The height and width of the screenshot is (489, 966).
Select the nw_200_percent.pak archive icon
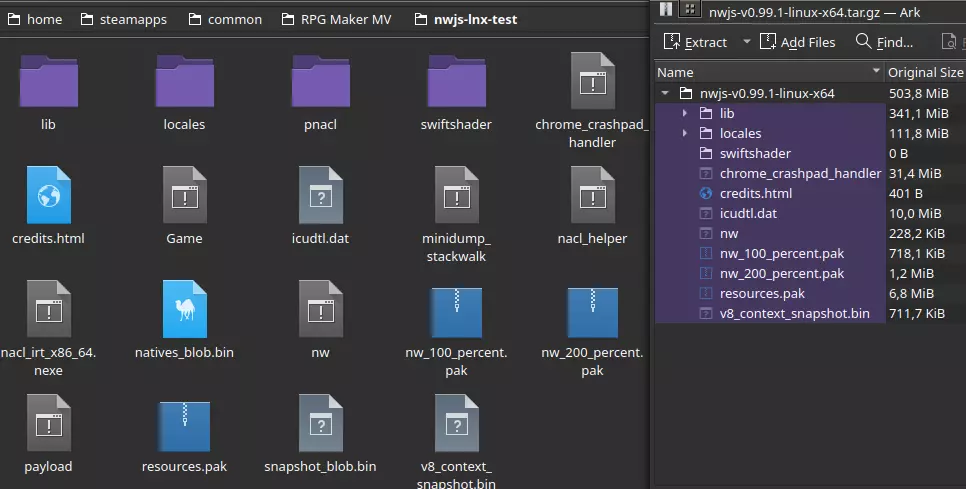pyautogui.click(x=593, y=312)
